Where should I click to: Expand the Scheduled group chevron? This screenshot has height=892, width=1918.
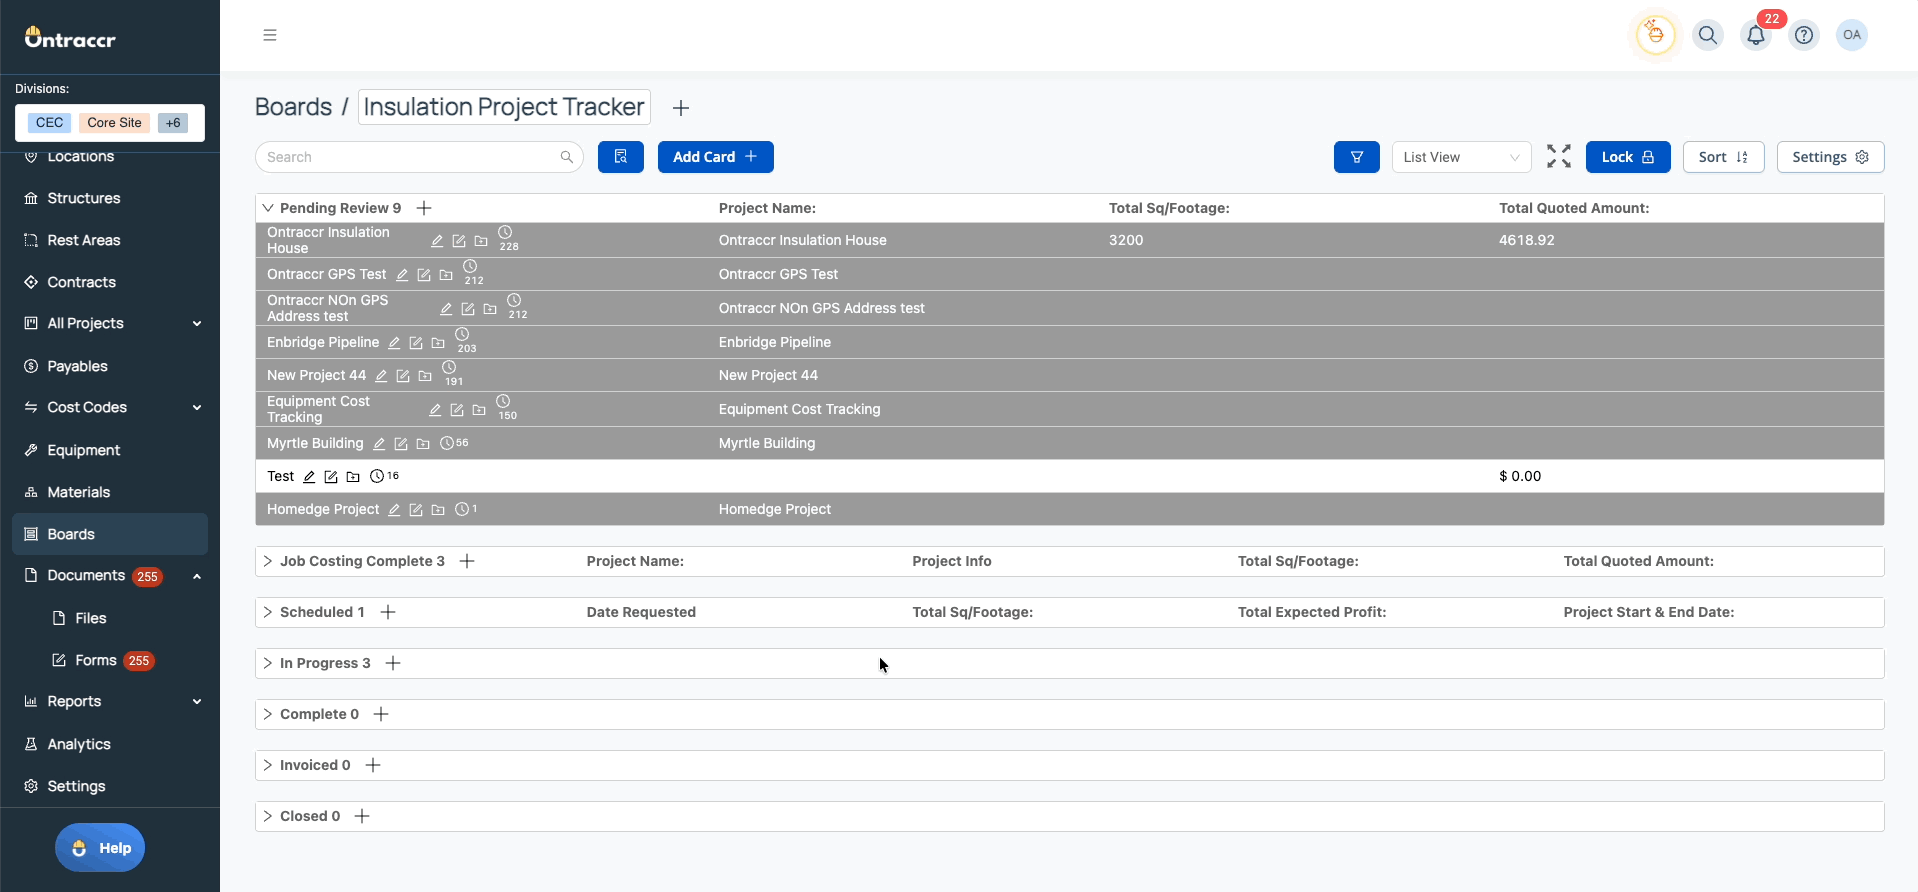[268, 612]
